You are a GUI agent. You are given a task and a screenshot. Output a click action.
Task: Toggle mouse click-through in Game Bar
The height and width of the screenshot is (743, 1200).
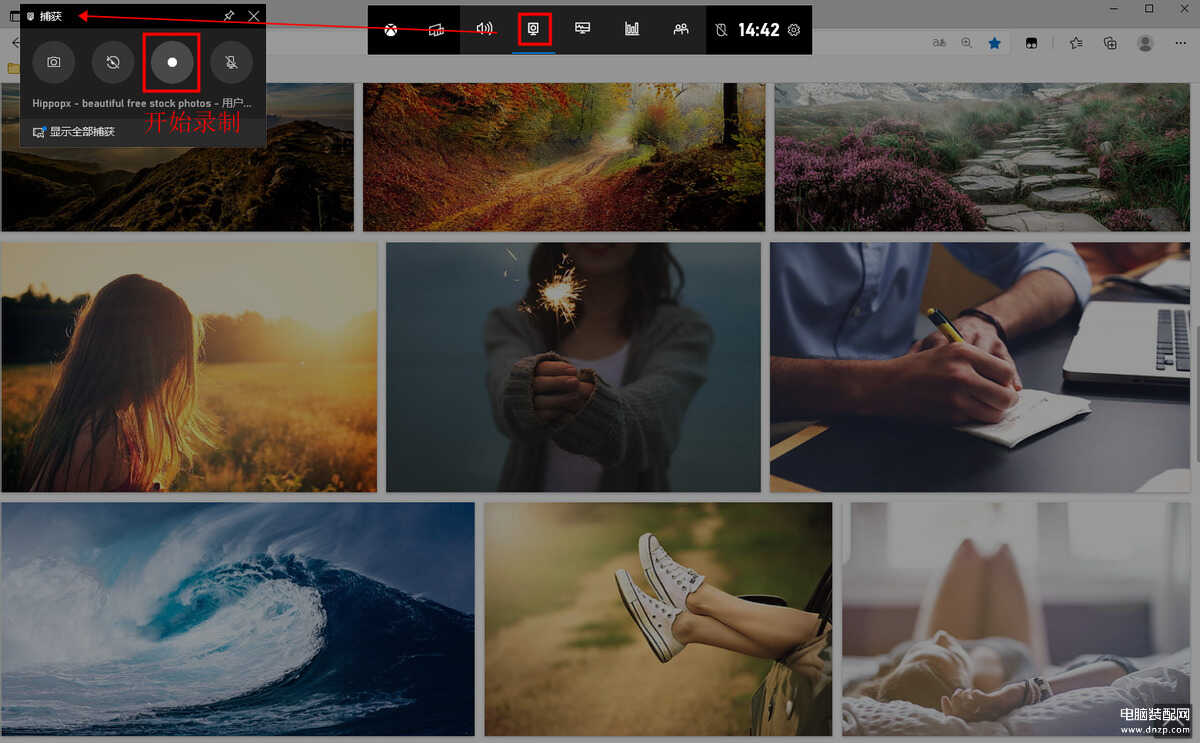point(722,30)
